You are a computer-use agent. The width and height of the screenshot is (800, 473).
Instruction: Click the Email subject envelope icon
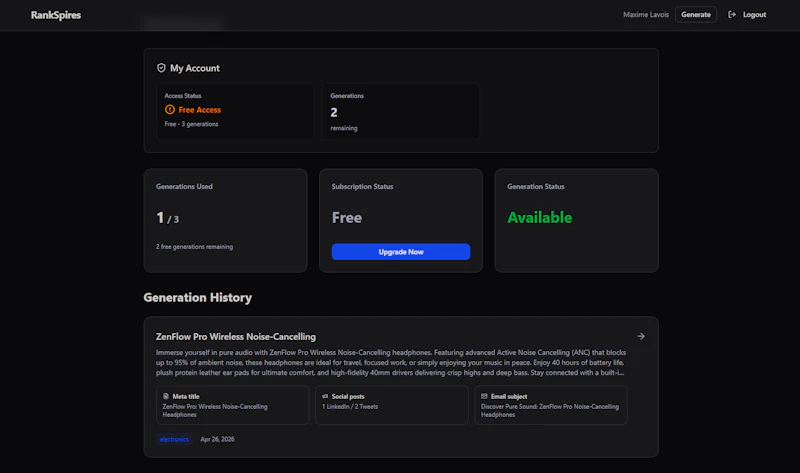coord(484,396)
